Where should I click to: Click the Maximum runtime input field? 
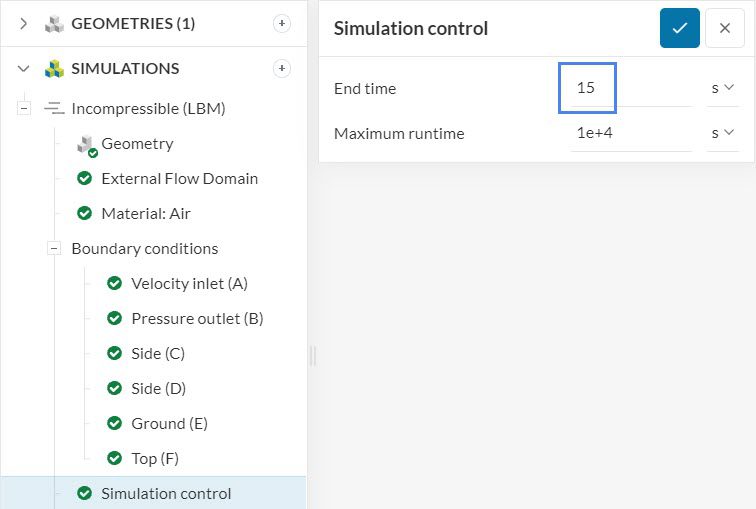pos(630,133)
